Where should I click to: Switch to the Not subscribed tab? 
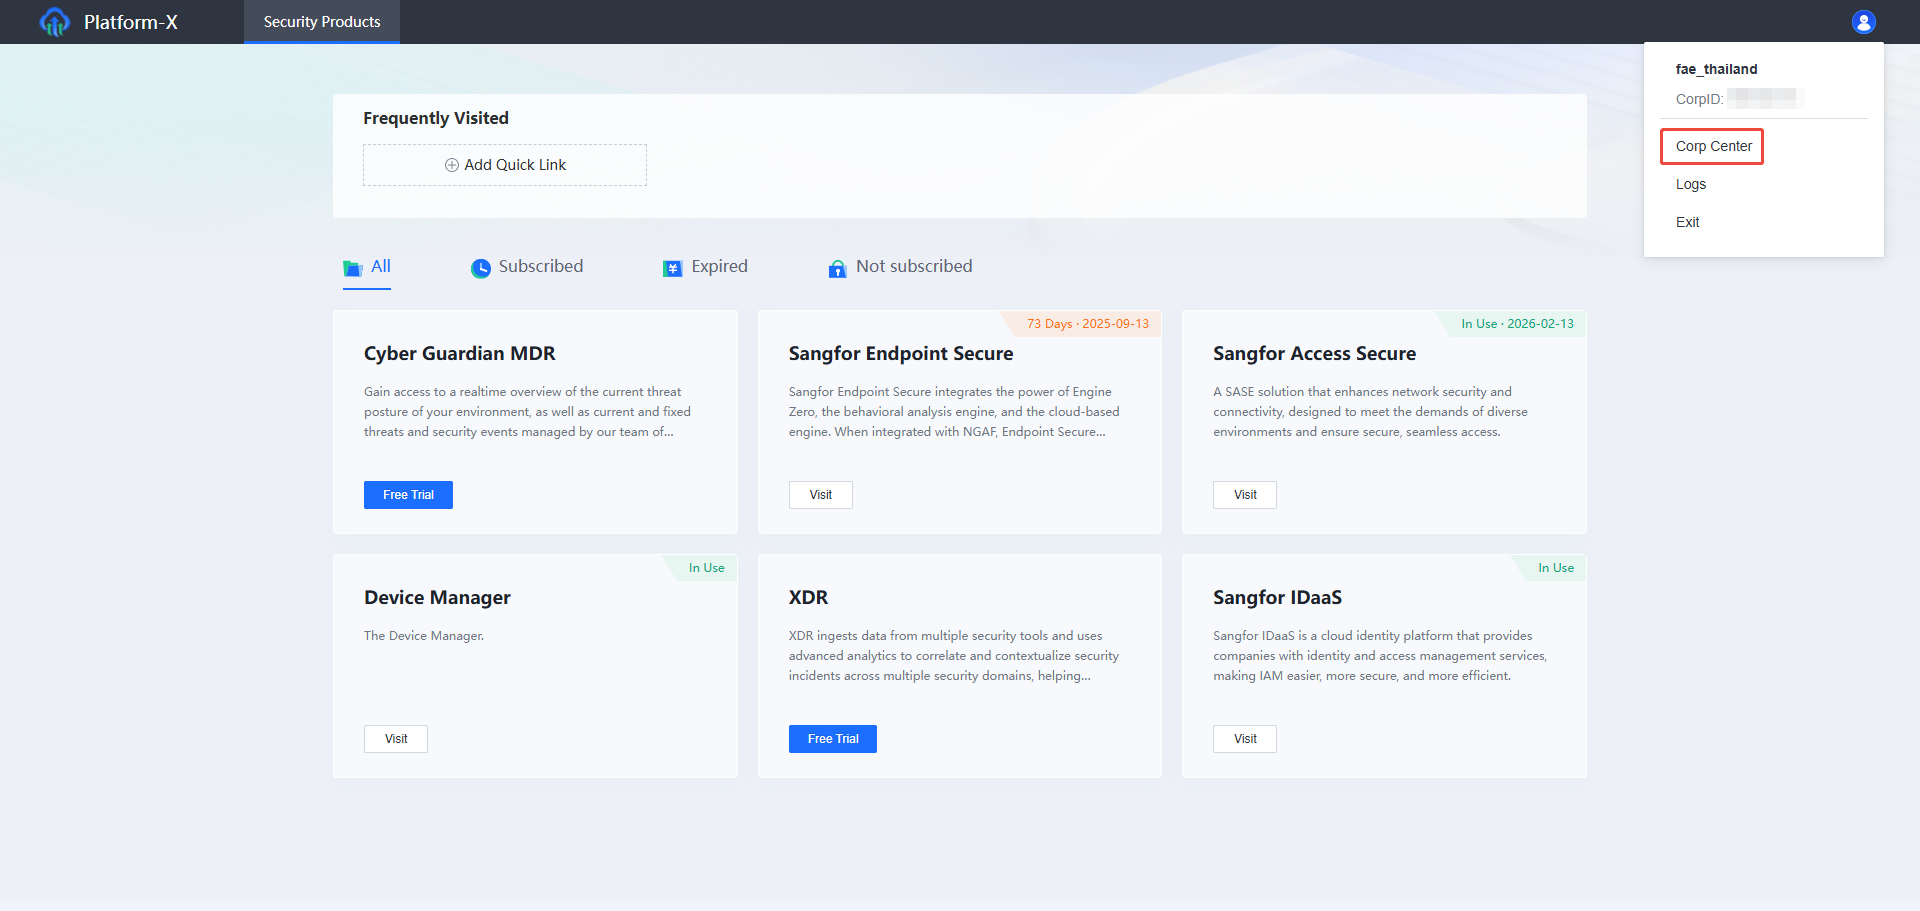click(x=900, y=267)
